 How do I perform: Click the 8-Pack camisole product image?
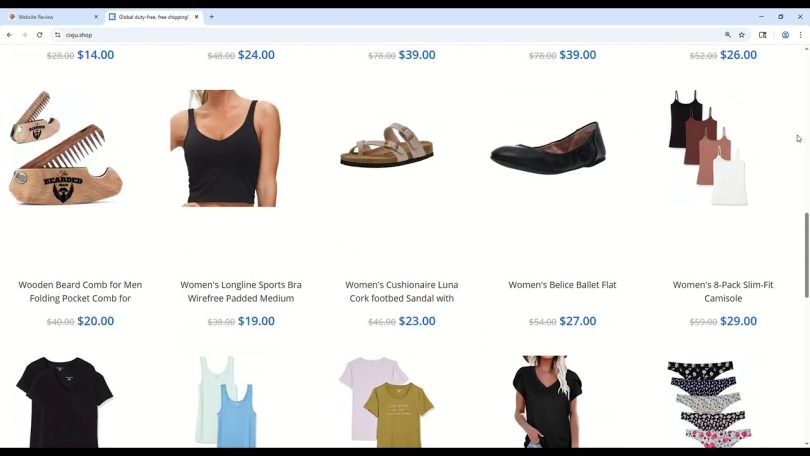pyautogui.click(x=708, y=147)
